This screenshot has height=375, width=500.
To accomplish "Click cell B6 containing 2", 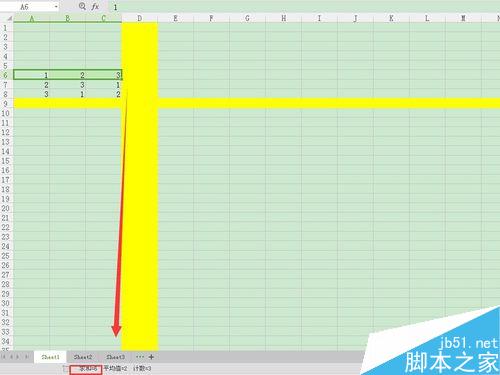I will pyautogui.click(x=68, y=75).
